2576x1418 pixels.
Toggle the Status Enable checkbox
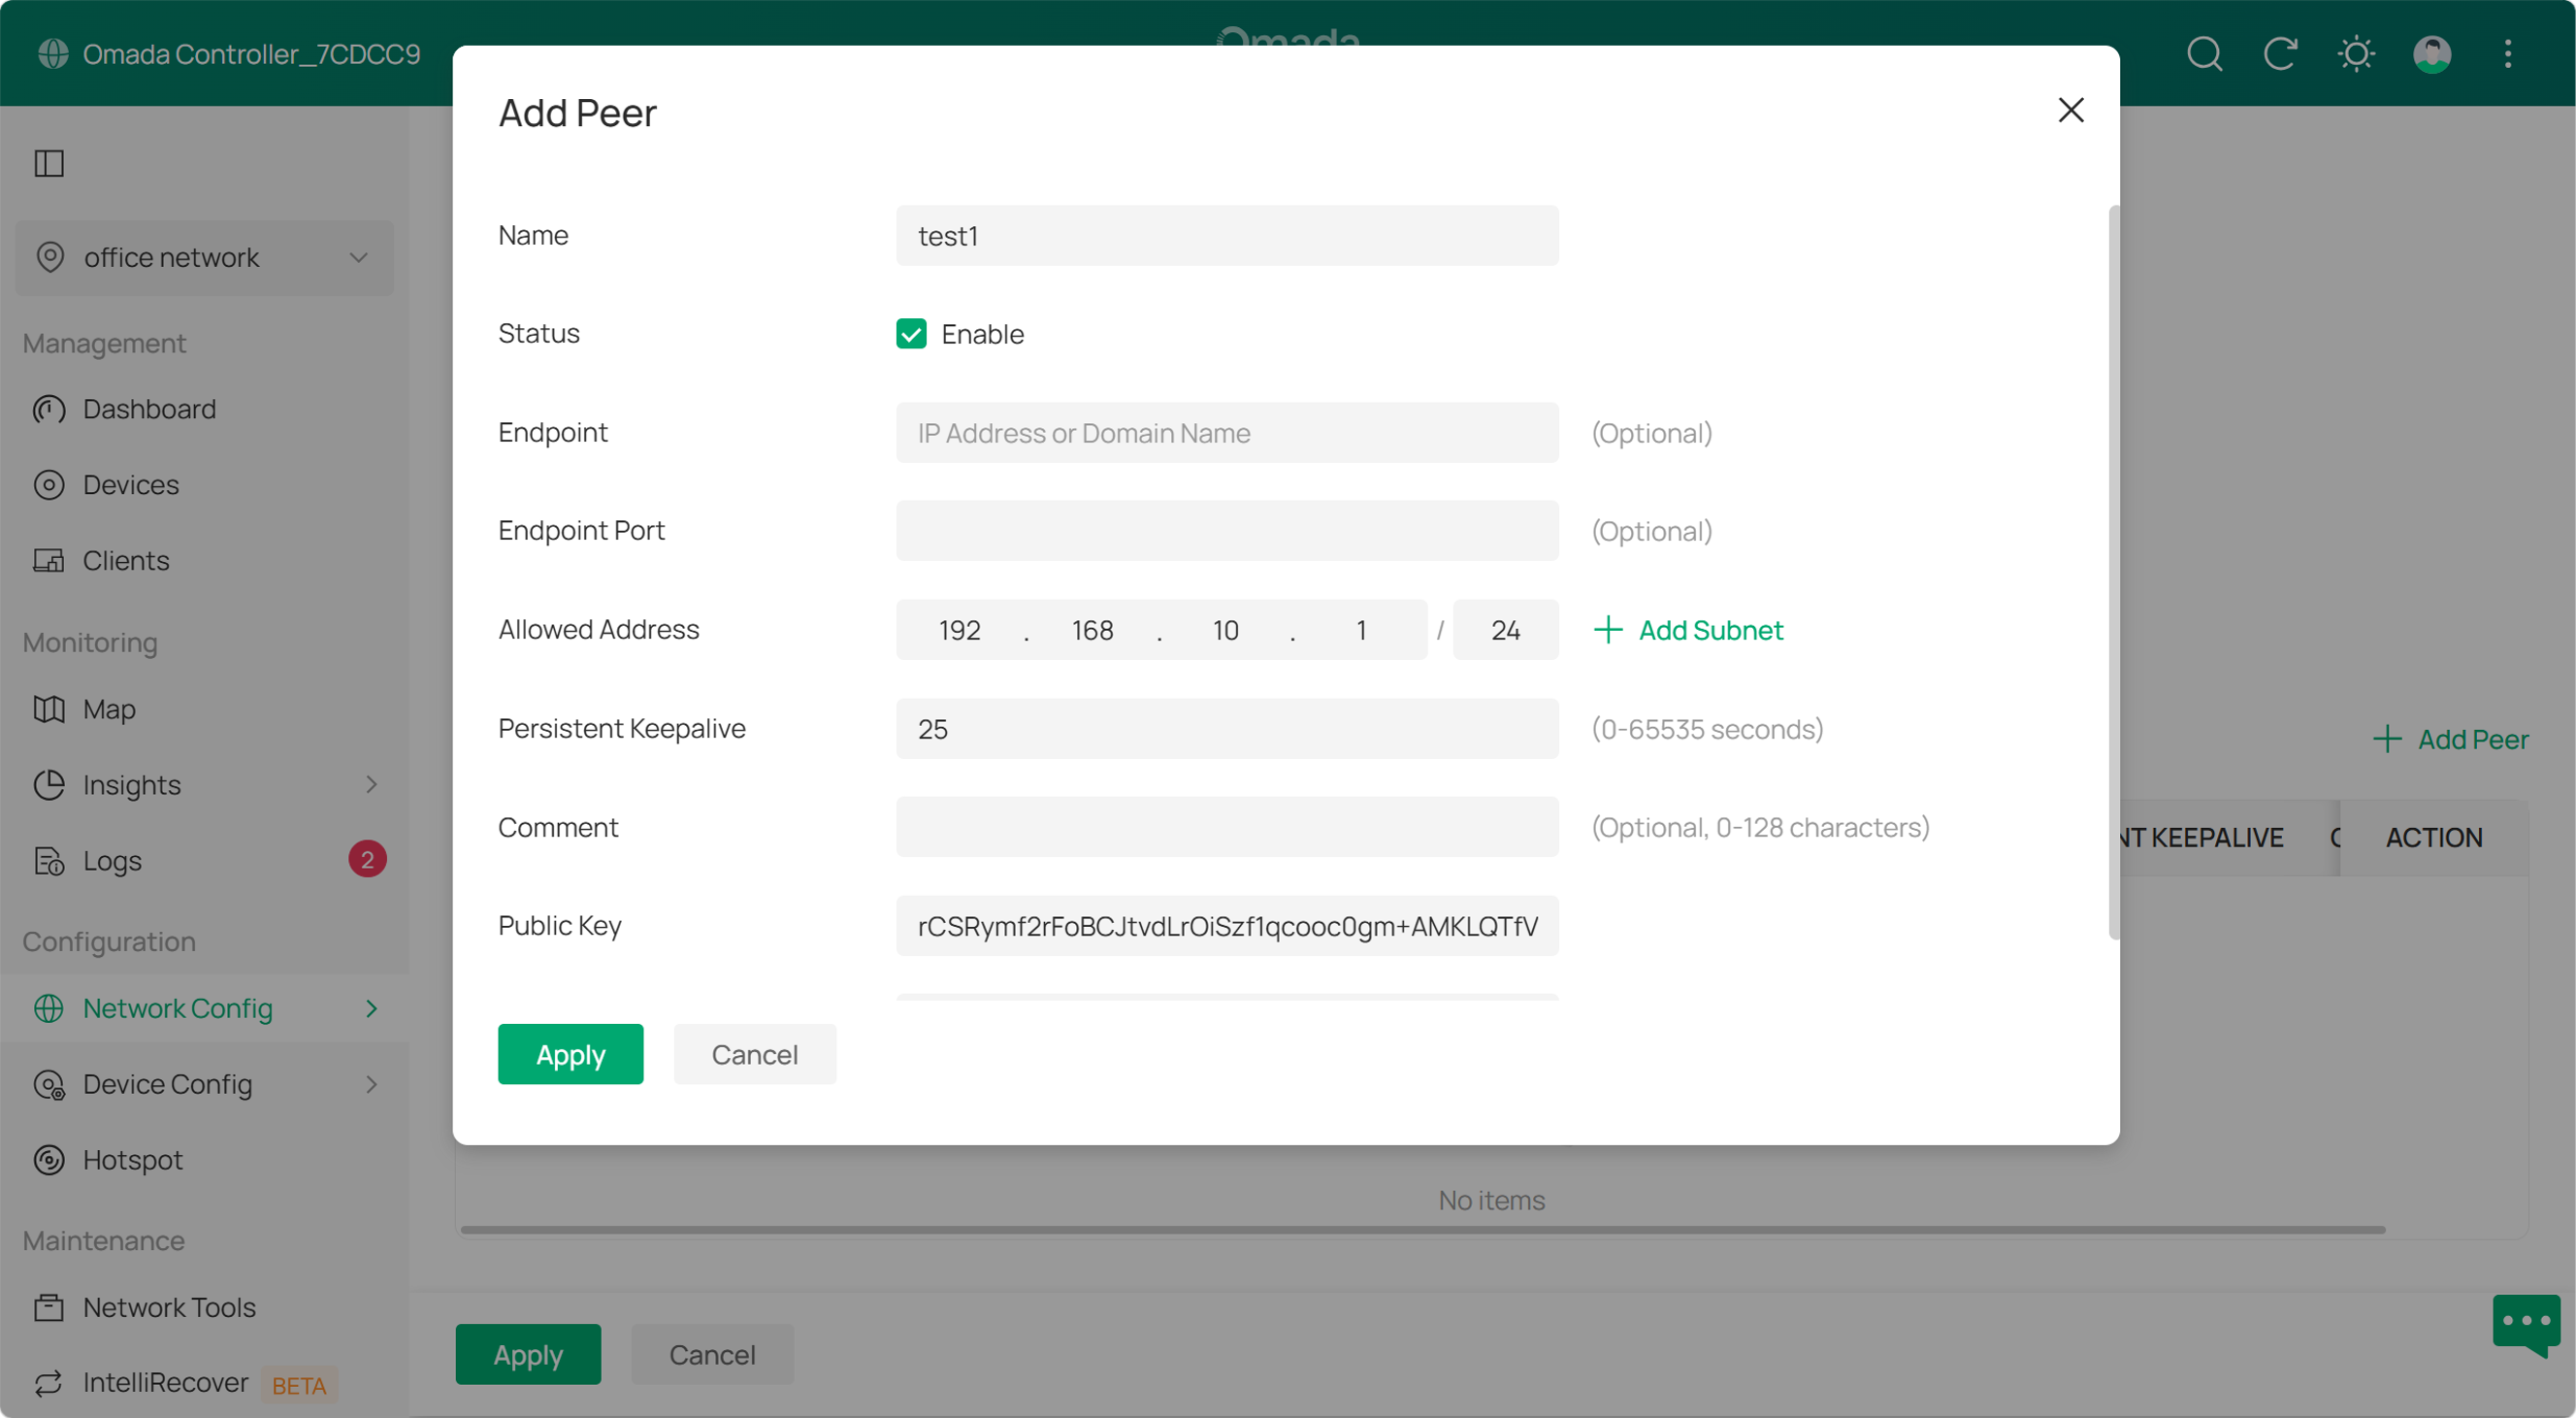click(911, 334)
